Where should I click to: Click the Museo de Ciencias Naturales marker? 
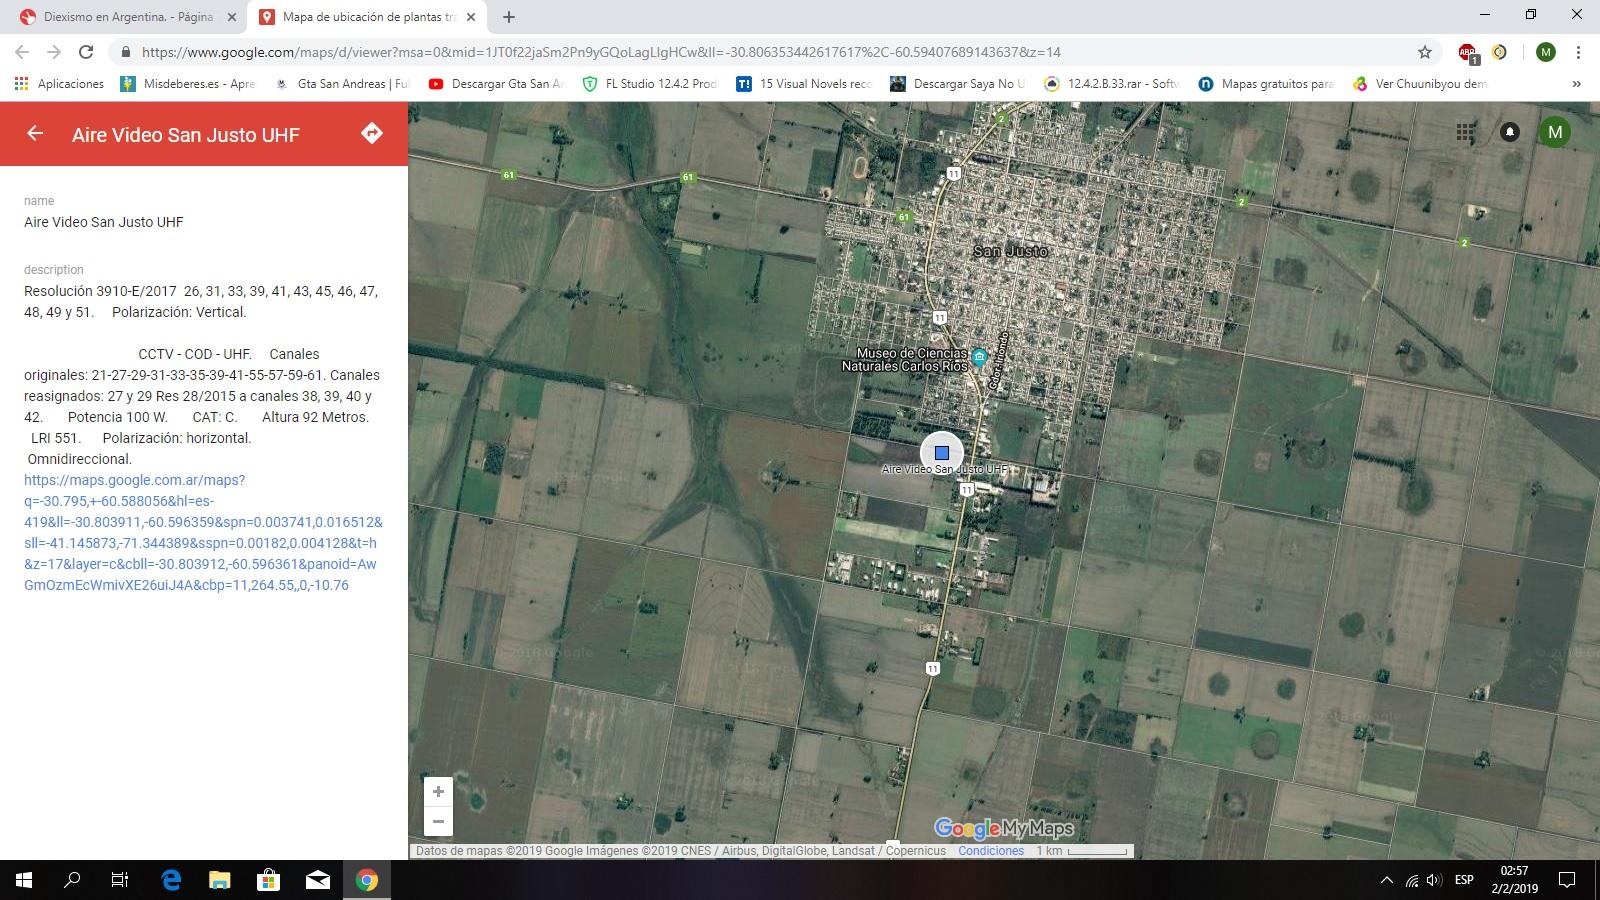(980, 357)
